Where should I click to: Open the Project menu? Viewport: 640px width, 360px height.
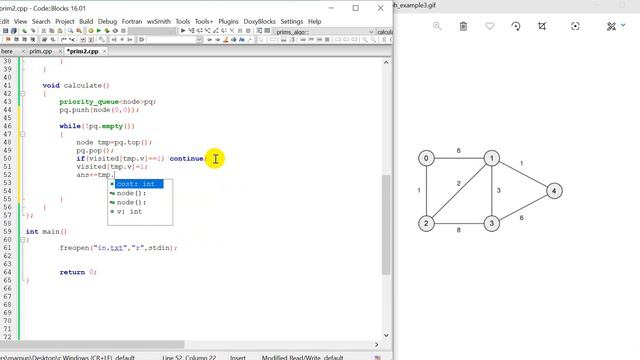pos(64,21)
